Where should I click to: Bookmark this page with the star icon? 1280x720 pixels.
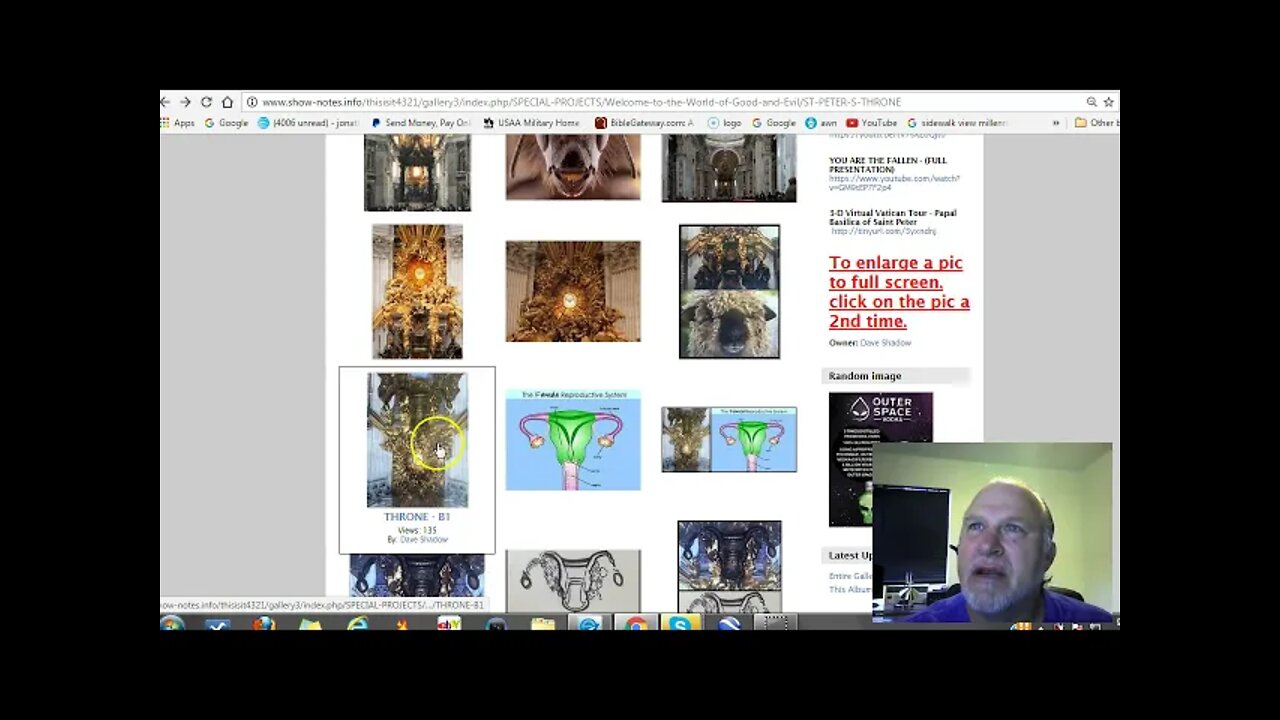point(1108,102)
